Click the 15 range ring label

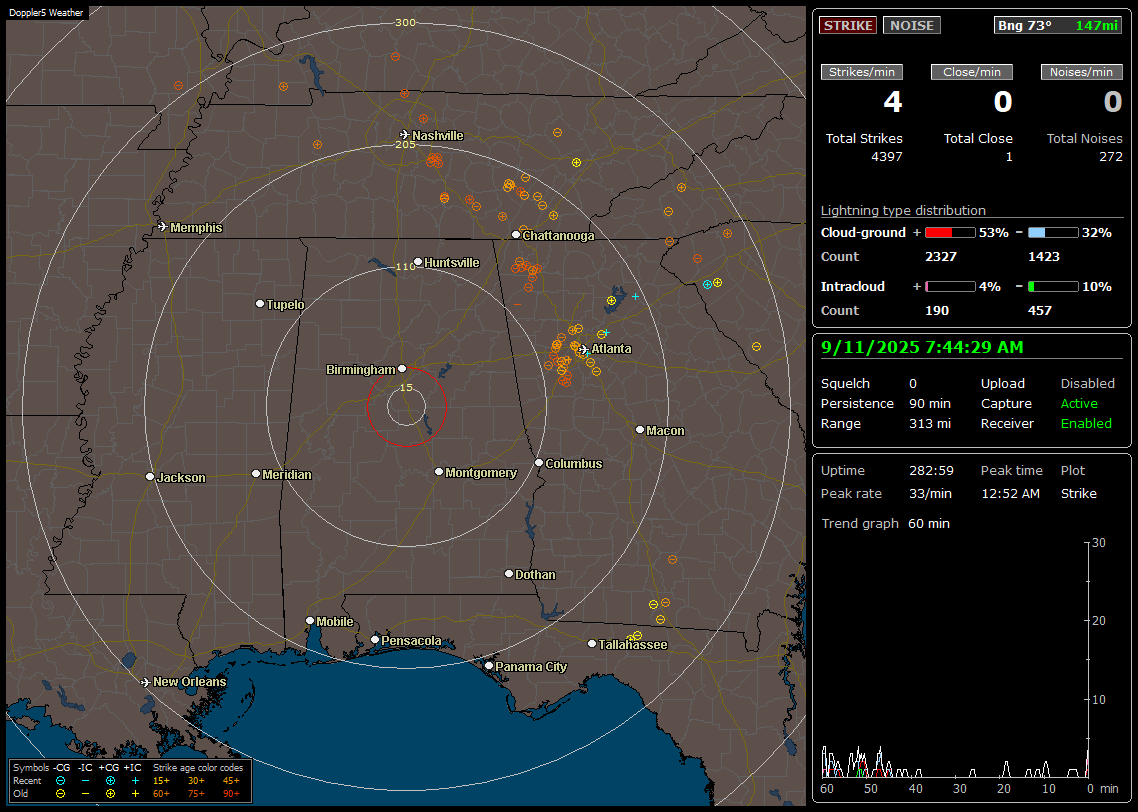point(406,387)
